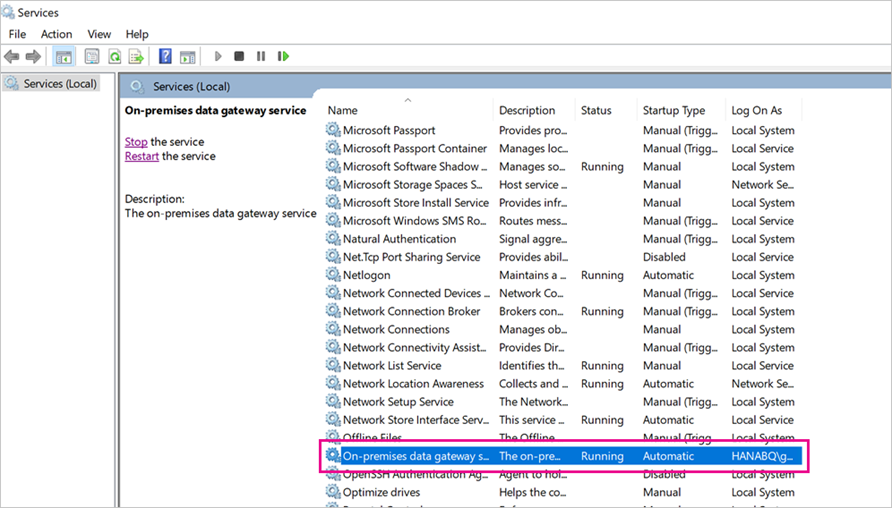
Task: Click the Start Service play icon
Action: point(218,57)
